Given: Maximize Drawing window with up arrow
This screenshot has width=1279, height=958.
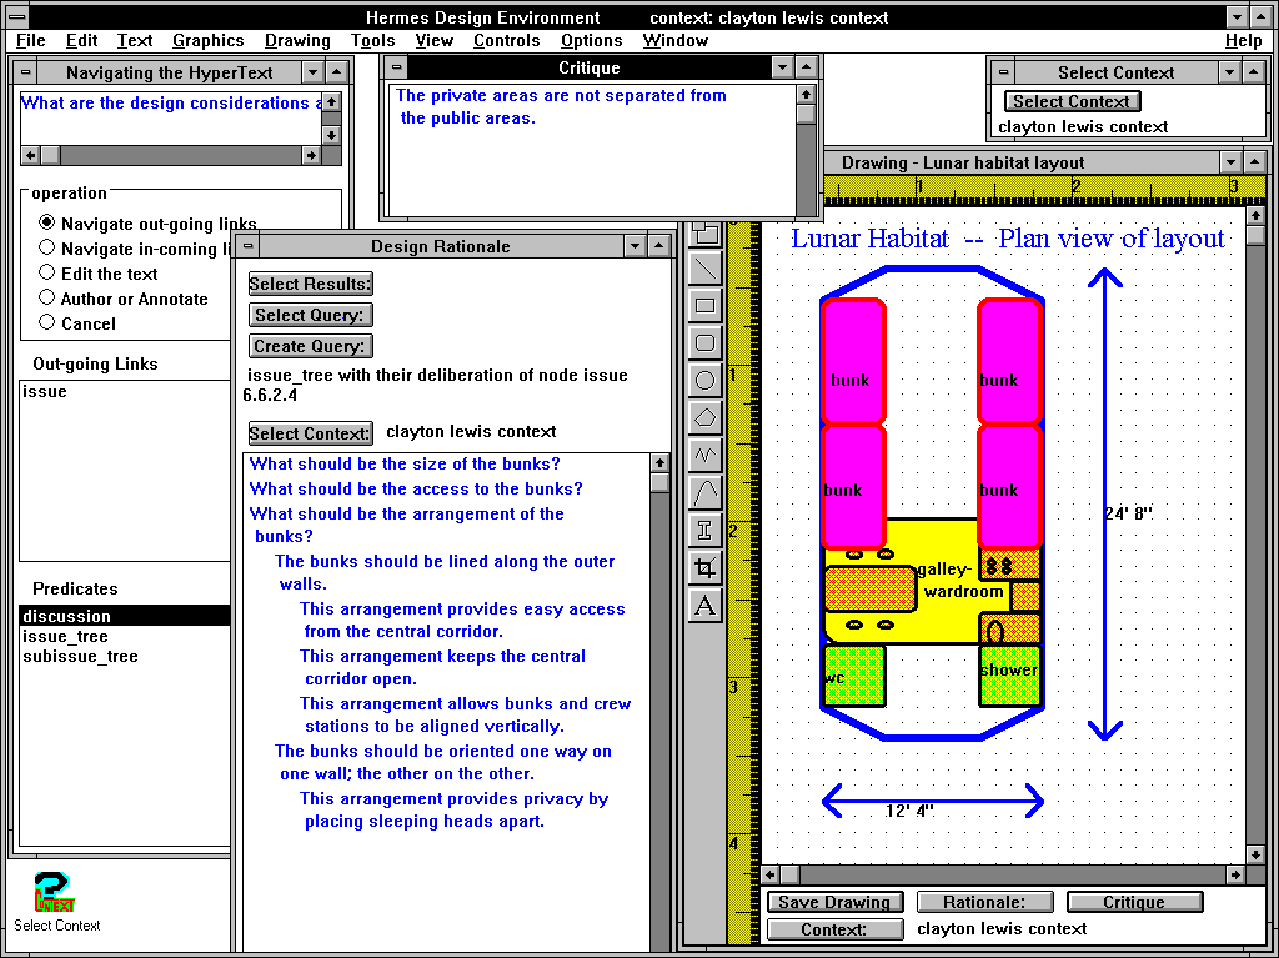Looking at the screenshot, I should pos(1254,162).
